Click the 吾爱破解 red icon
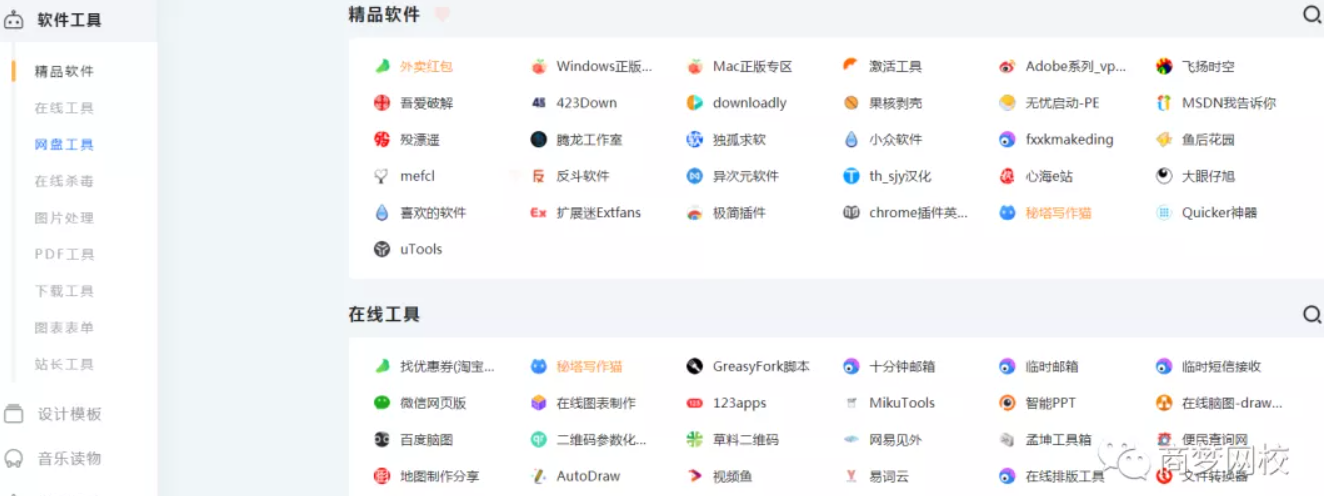 pos(382,103)
